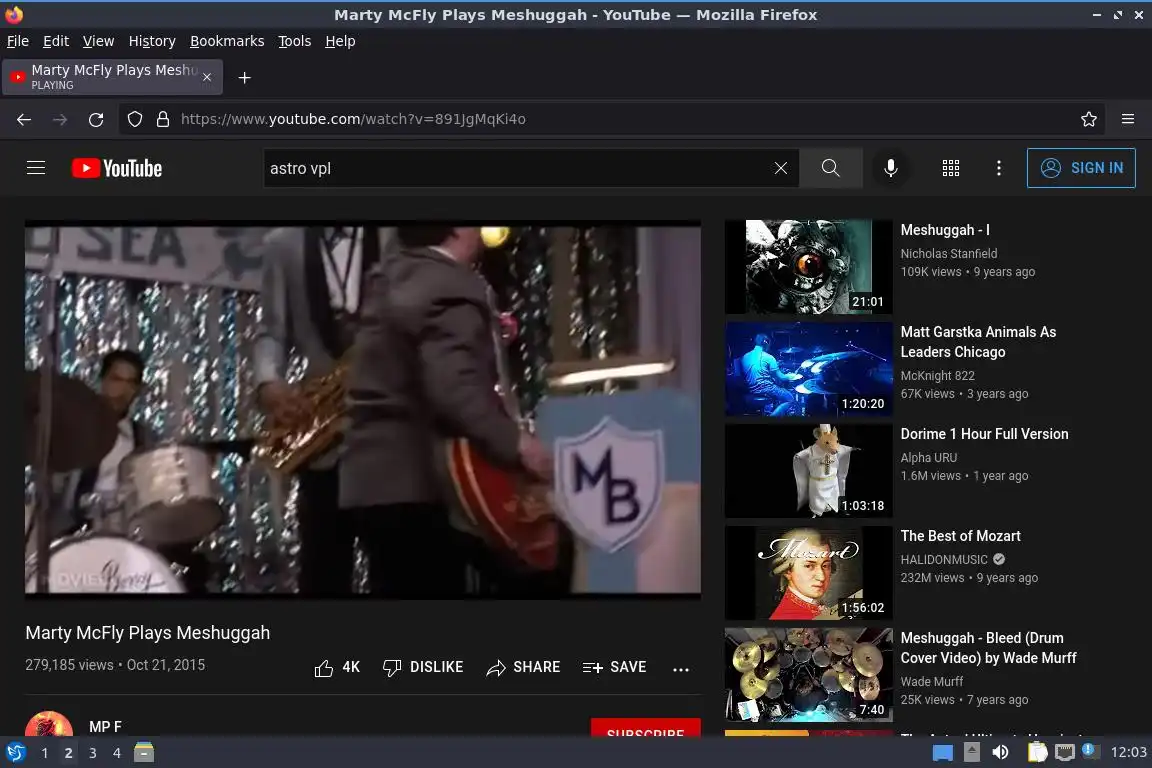This screenshot has height=768, width=1152.
Task: Open Dorime 1 Hour thumbnail
Action: point(808,471)
